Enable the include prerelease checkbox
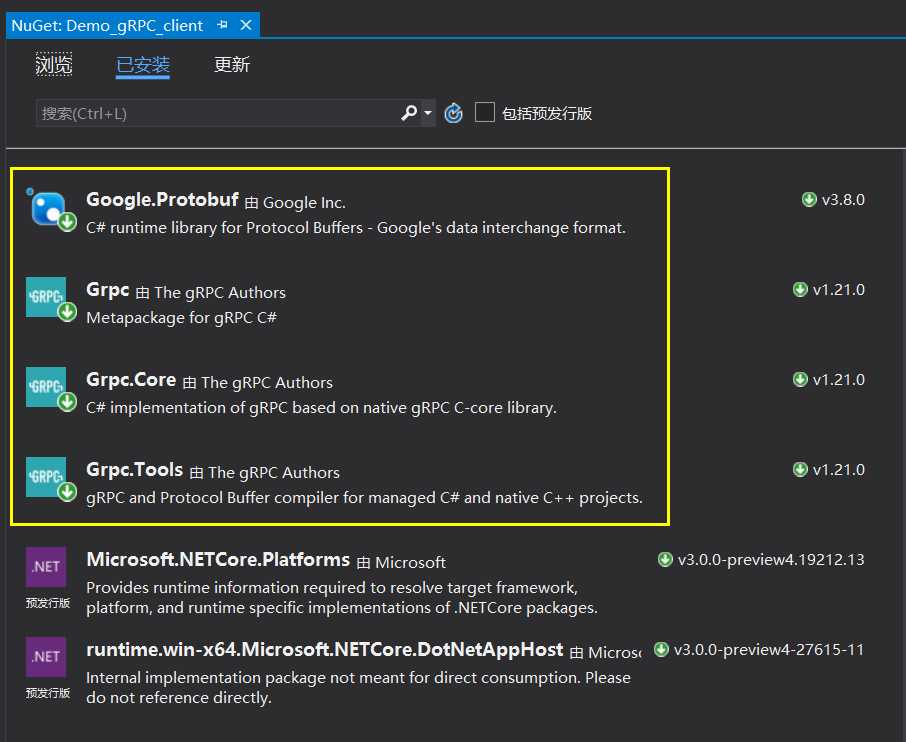The height and width of the screenshot is (742, 906). tap(484, 112)
